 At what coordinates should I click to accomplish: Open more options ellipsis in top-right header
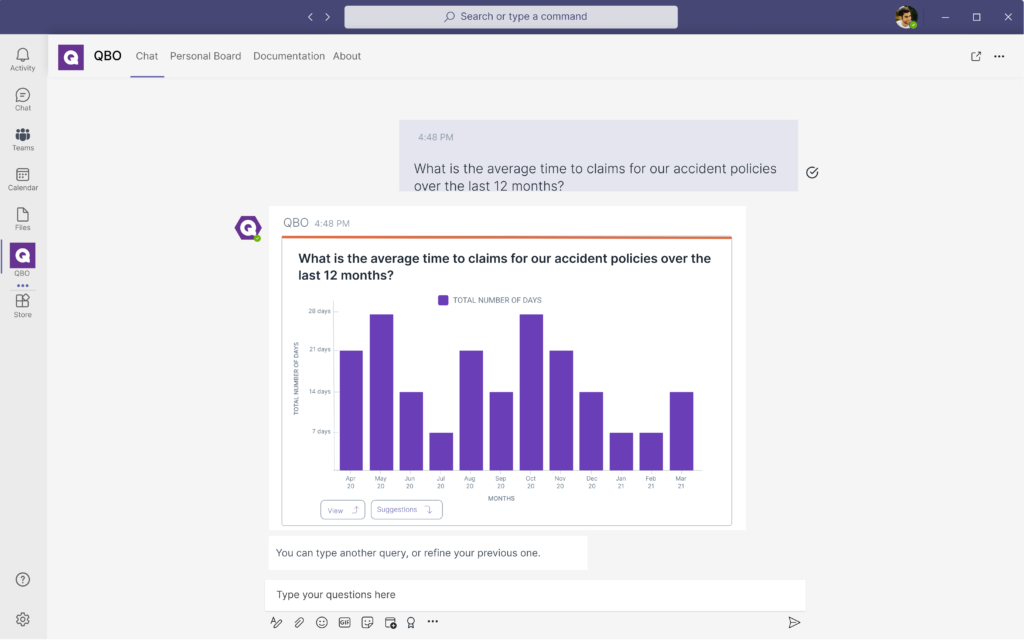pyautogui.click(x=999, y=57)
